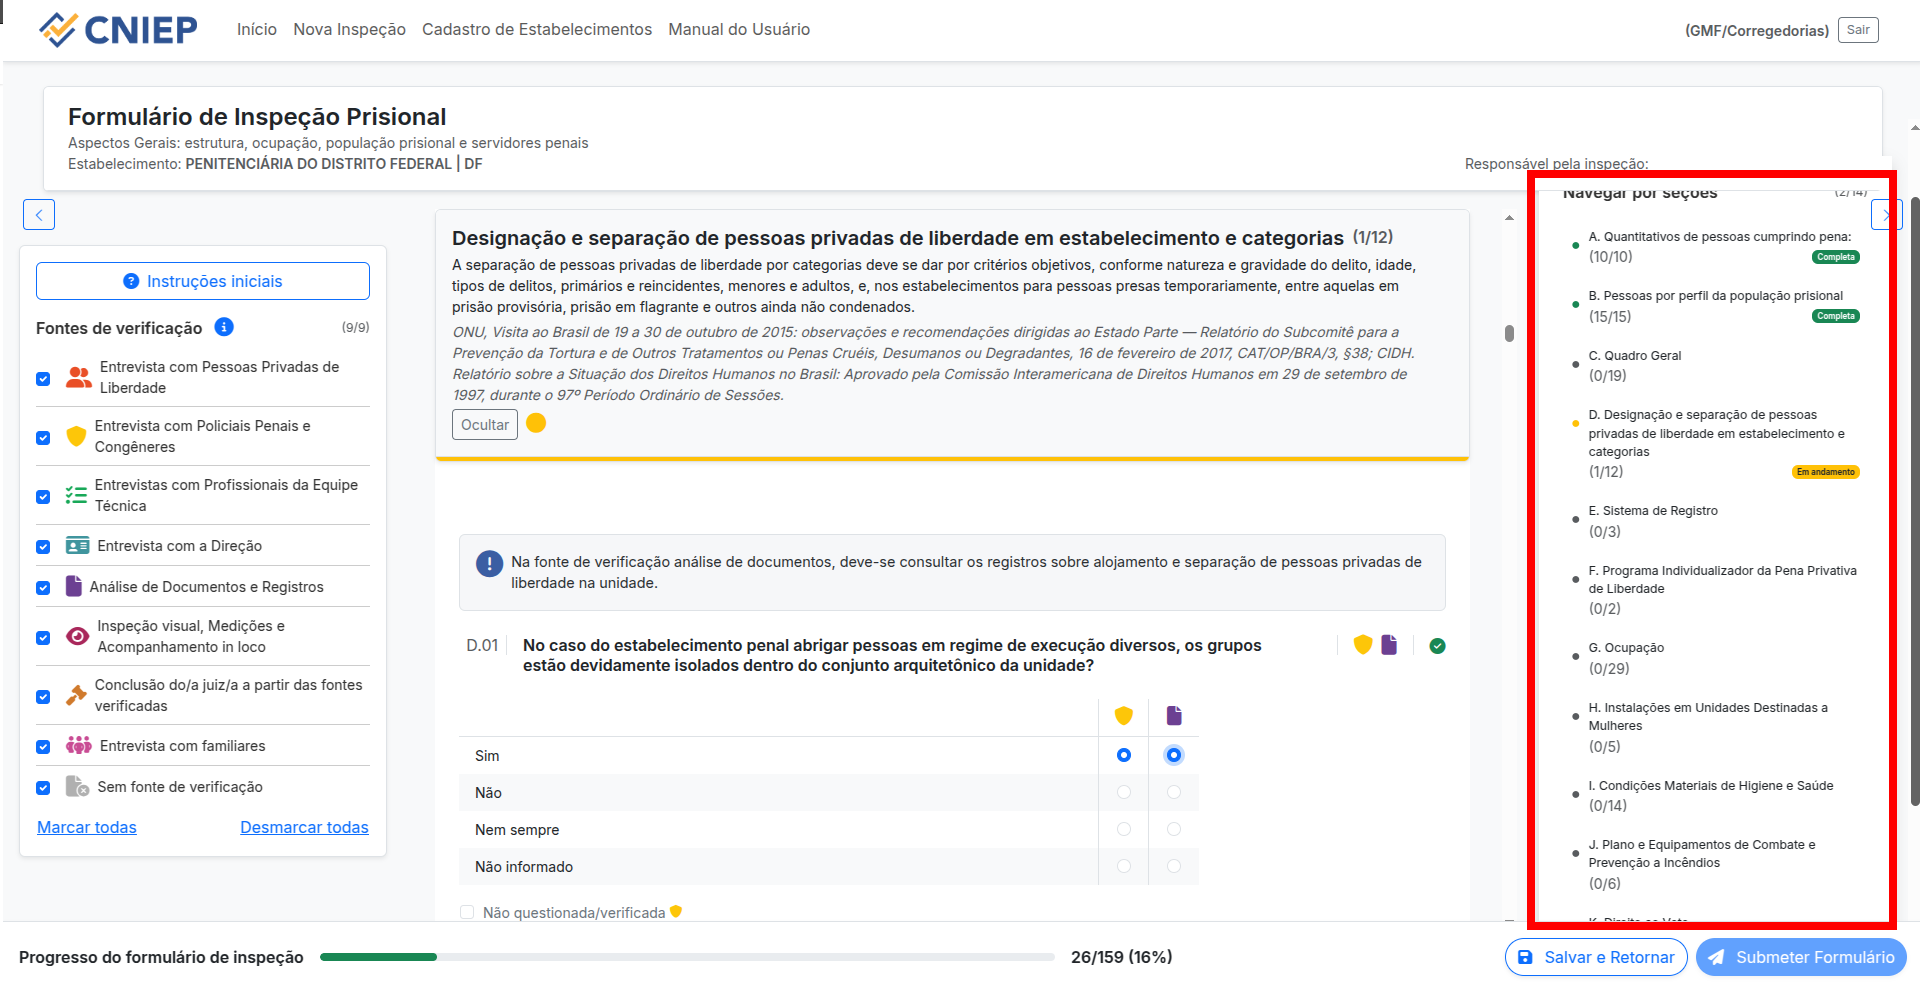This screenshot has height=992, width=1920.
Task: Open the Nova Inspeção menu item
Action: pyautogui.click(x=349, y=29)
